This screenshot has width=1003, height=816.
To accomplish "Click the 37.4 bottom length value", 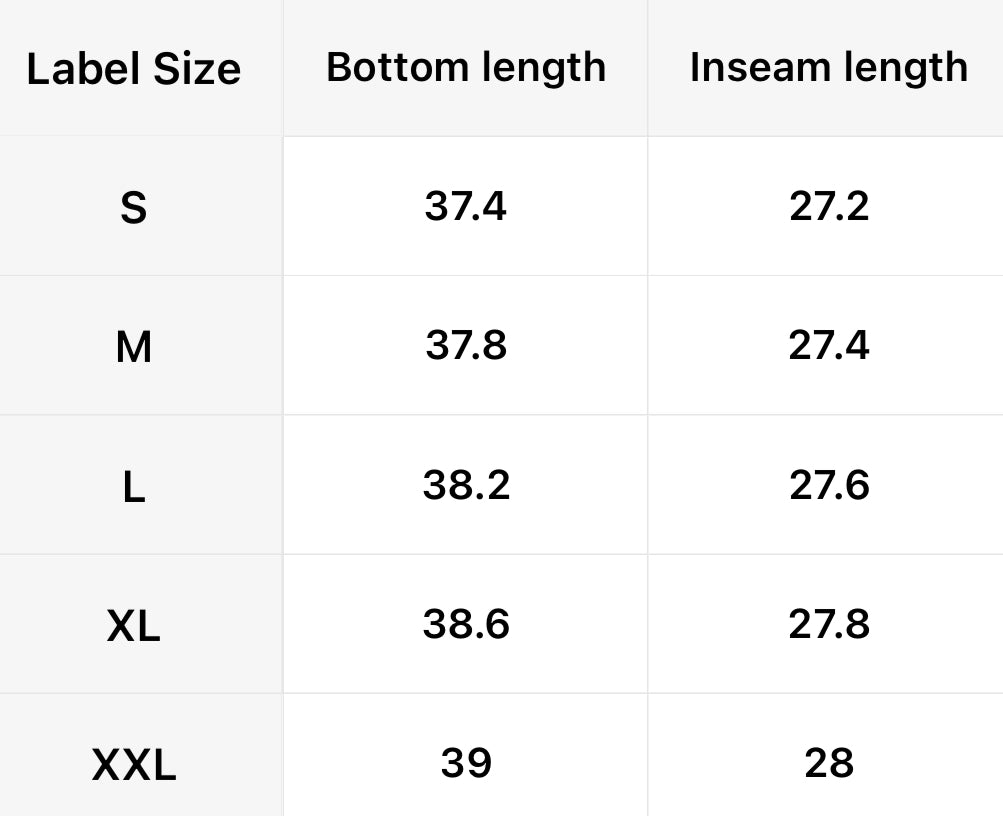I will [x=466, y=206].
